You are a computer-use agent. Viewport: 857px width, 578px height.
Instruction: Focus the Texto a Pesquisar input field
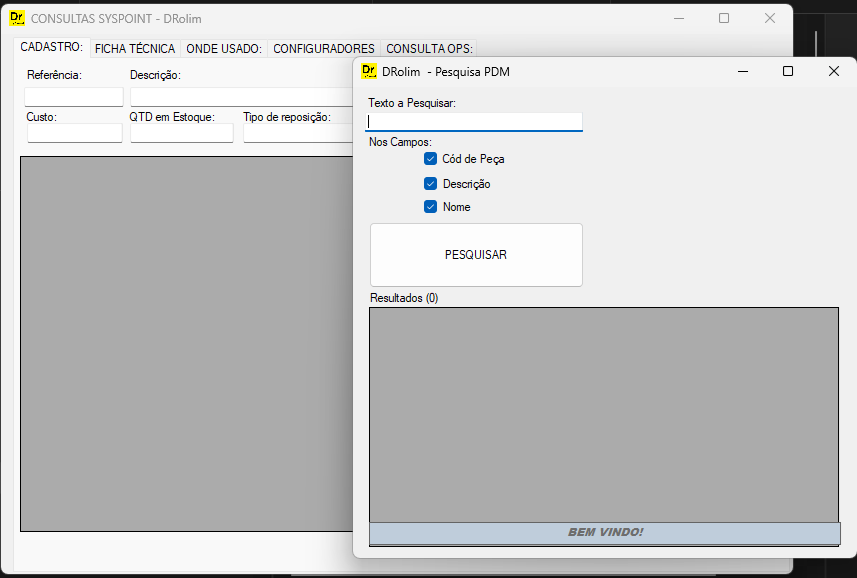[474, 121]
